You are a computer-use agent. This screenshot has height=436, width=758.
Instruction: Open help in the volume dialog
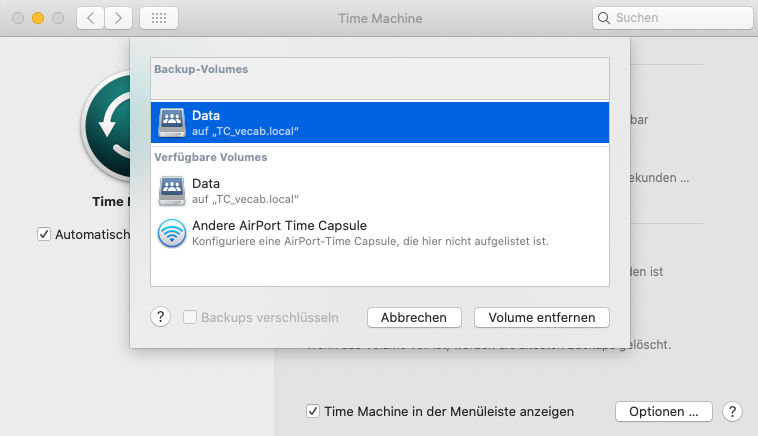[161, 317]
